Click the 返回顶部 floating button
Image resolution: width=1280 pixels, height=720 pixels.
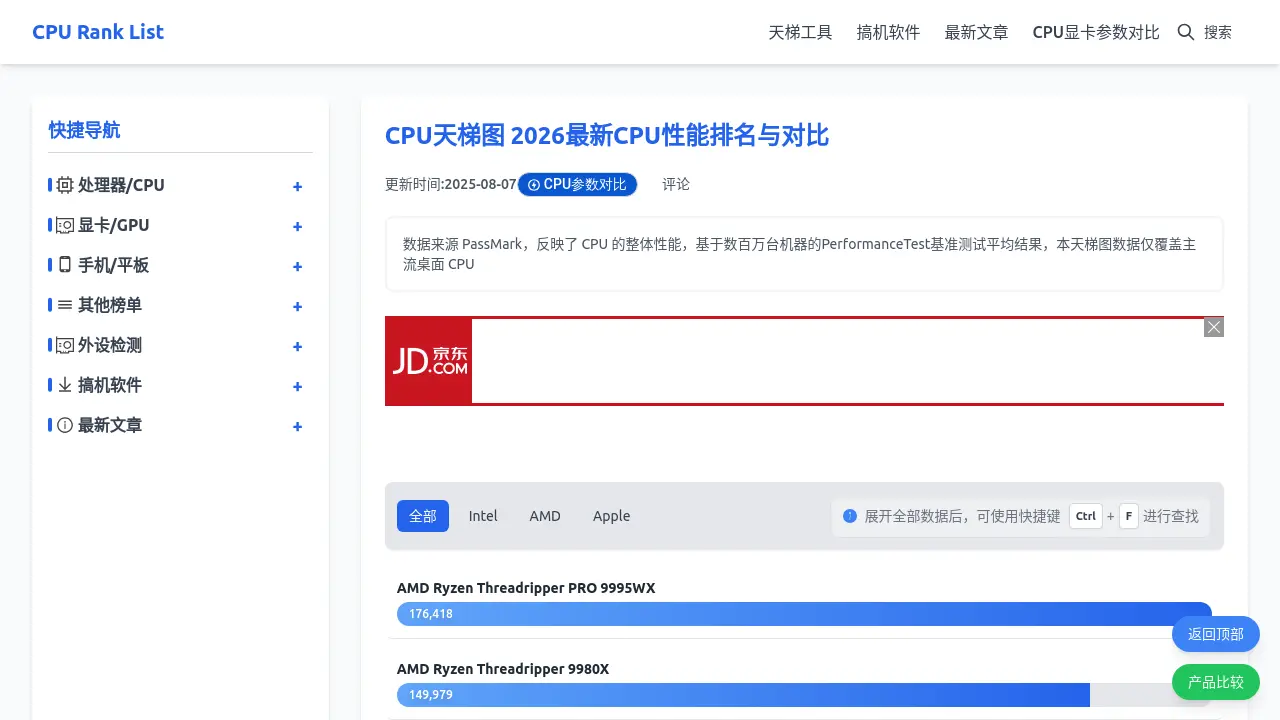pos(1216,634)
